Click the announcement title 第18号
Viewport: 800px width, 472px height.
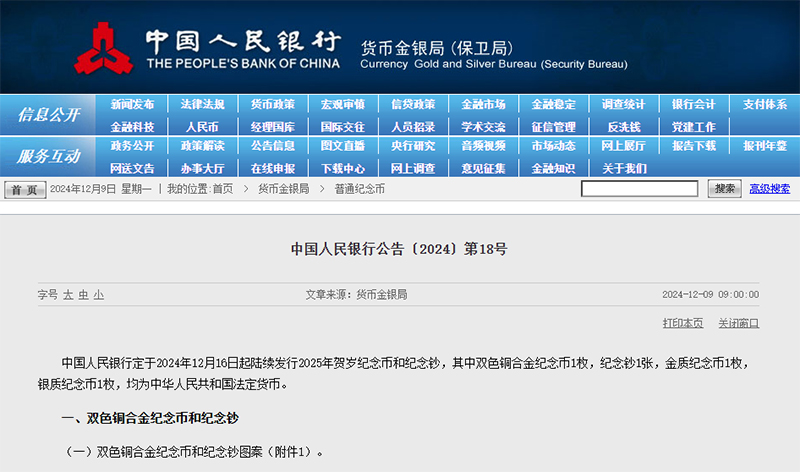tap(399, 249)
